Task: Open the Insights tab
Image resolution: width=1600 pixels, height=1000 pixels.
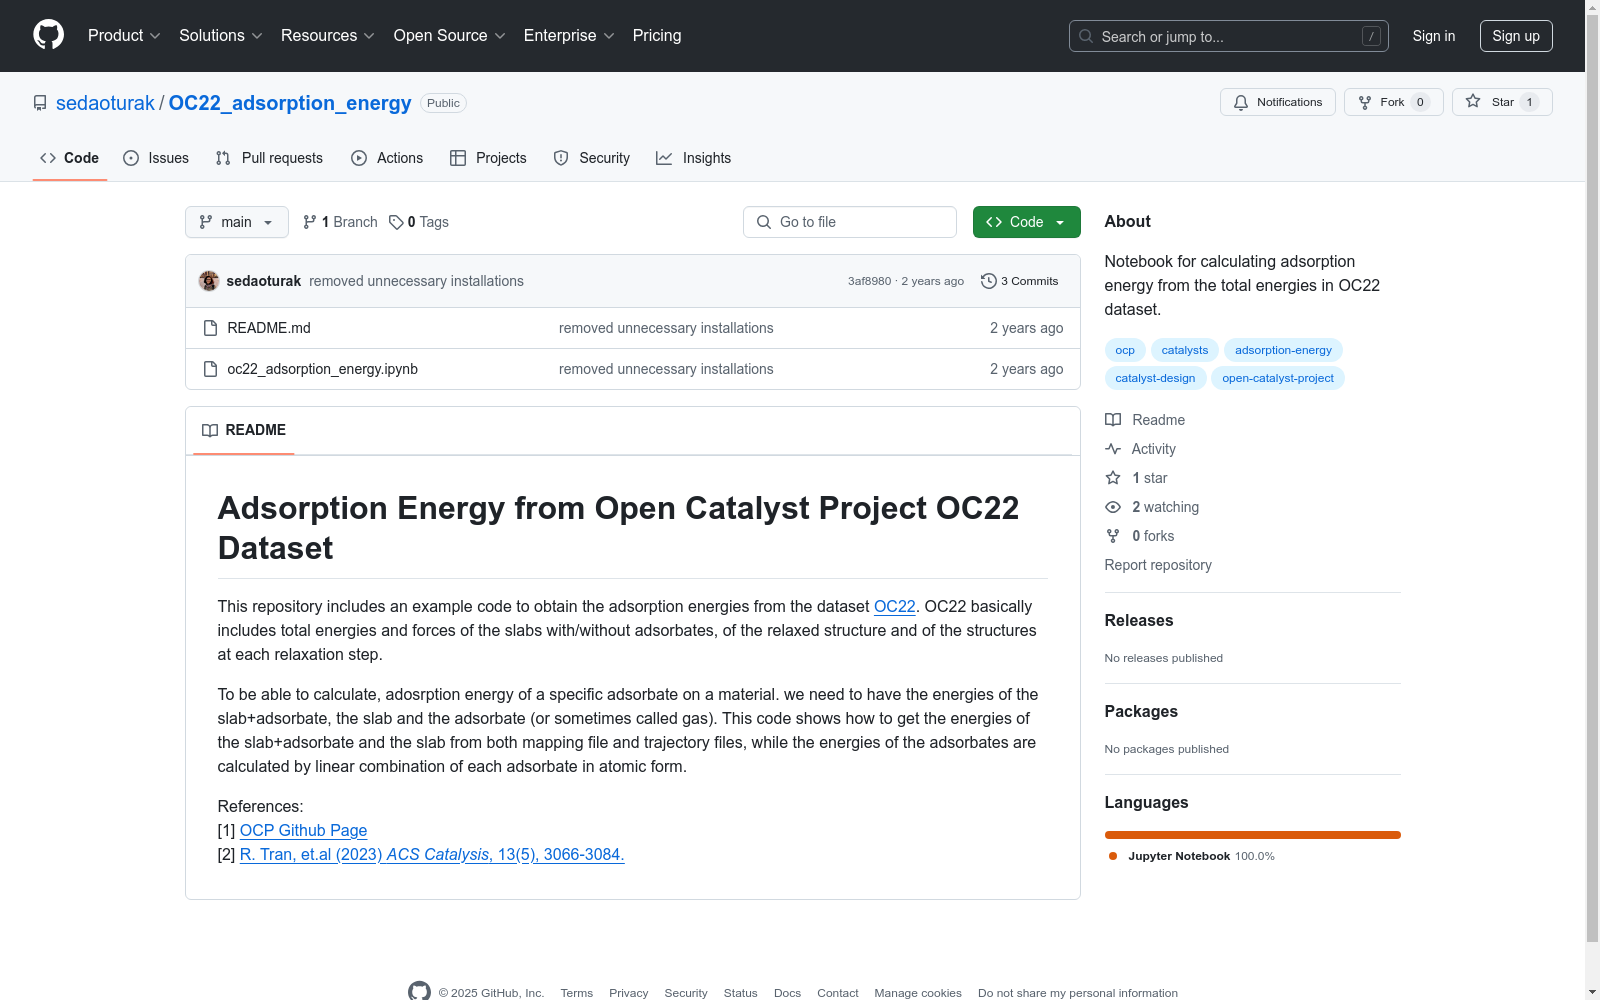Action: [694, 158]
